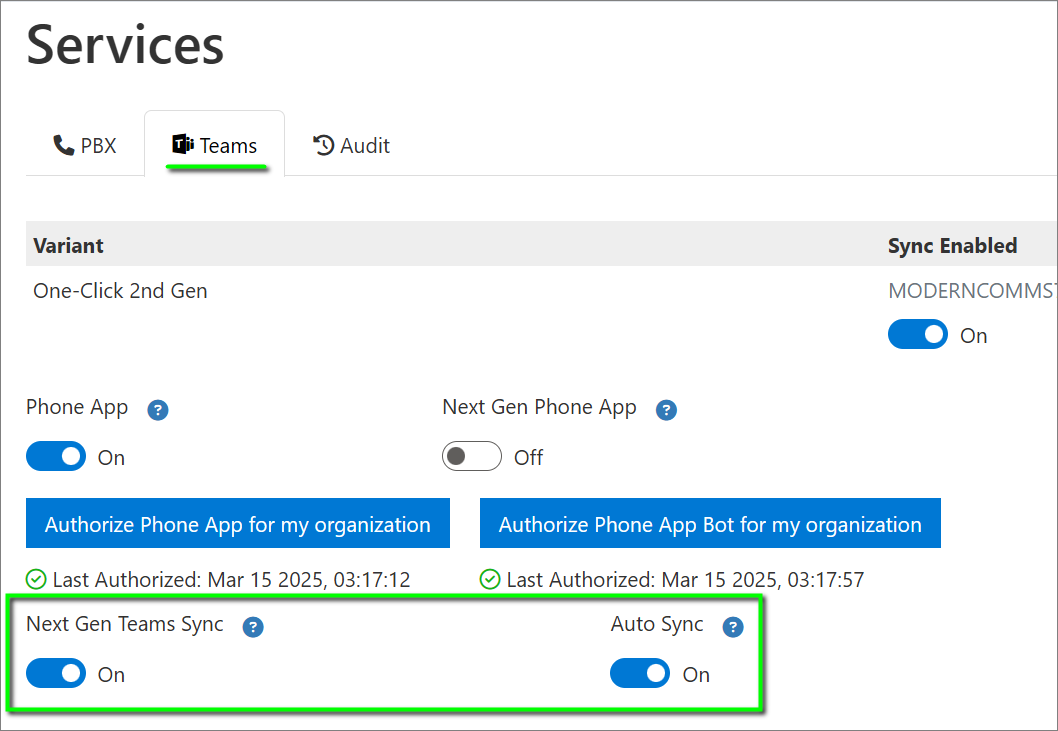Click the Next Gen Teams Sync label
The image size is (1058, 731).
click(x=125, y=624)
